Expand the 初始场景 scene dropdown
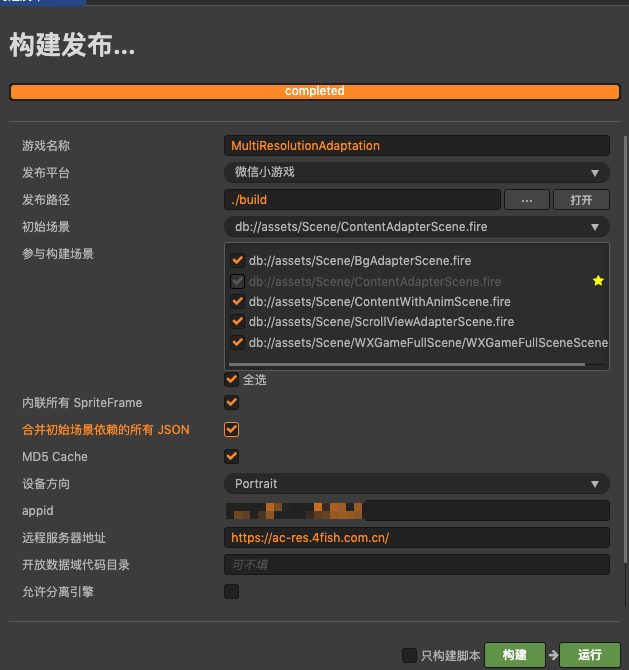629x670 pixels. point(417,226)
